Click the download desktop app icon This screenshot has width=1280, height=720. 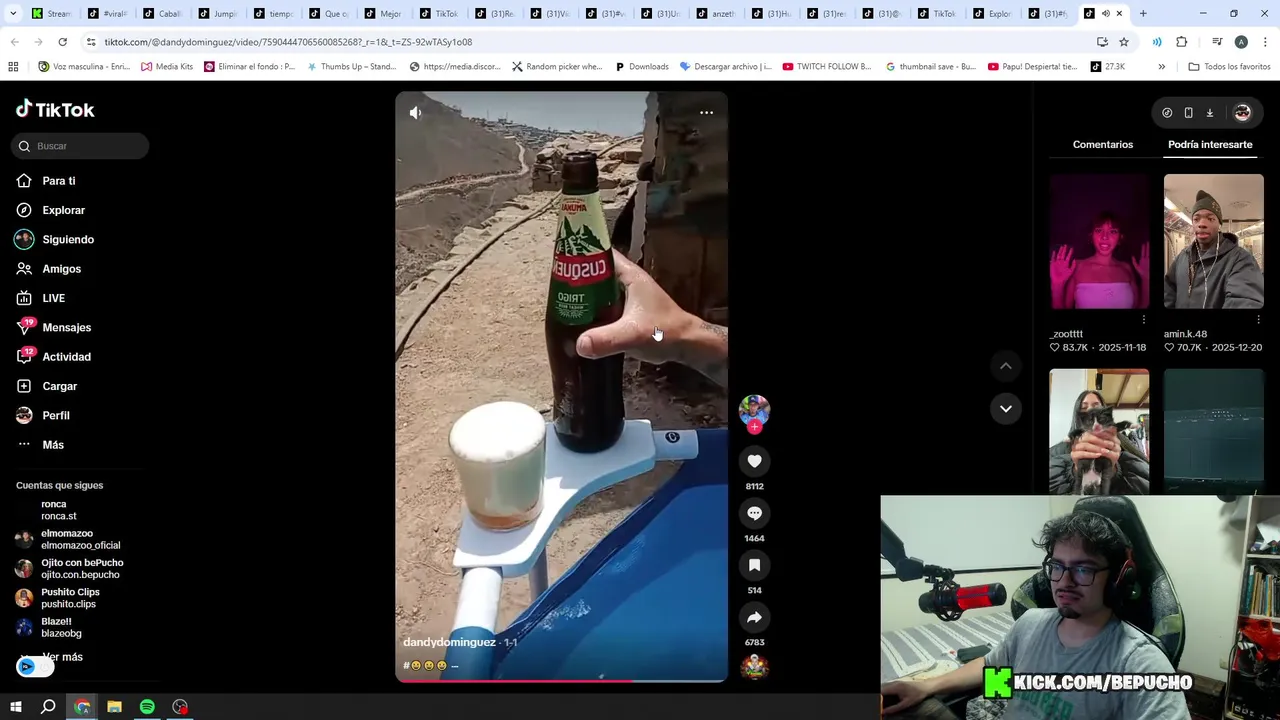(1209, 113)
